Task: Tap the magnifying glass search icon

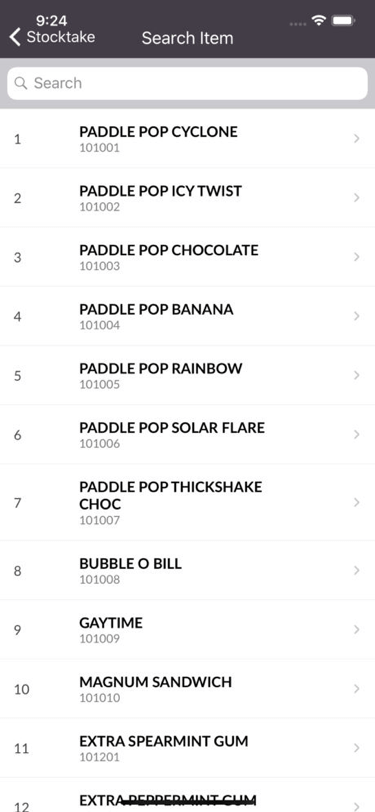Action: pyautogui.click(x=21, y=83)
